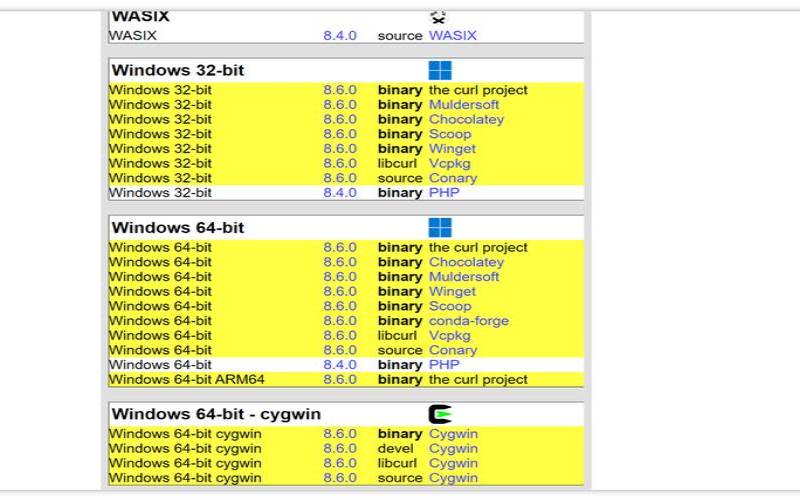Viewport: 800px width, 500px height.
Task: Select the 'Windows 64-bit ARM64' row label
Action: point(187,380)
